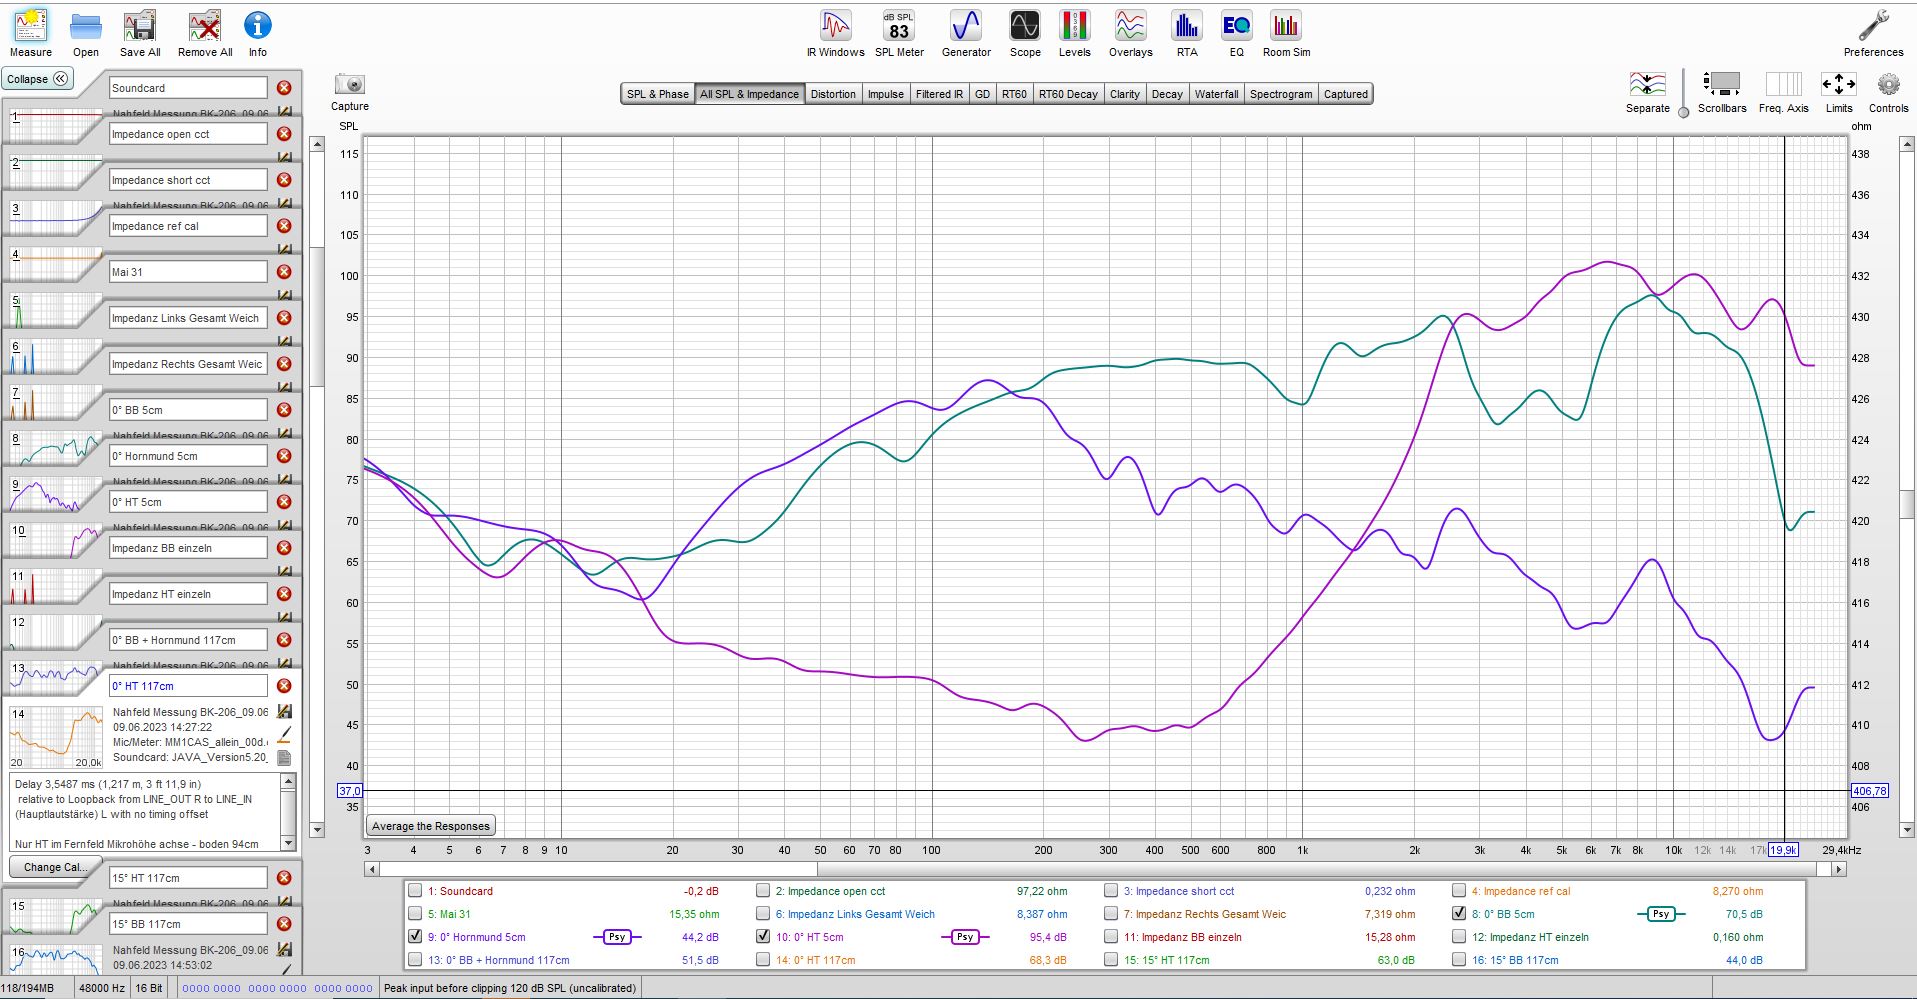
Task: Capture the graph with camera icon
Action: tap(350, 92)
